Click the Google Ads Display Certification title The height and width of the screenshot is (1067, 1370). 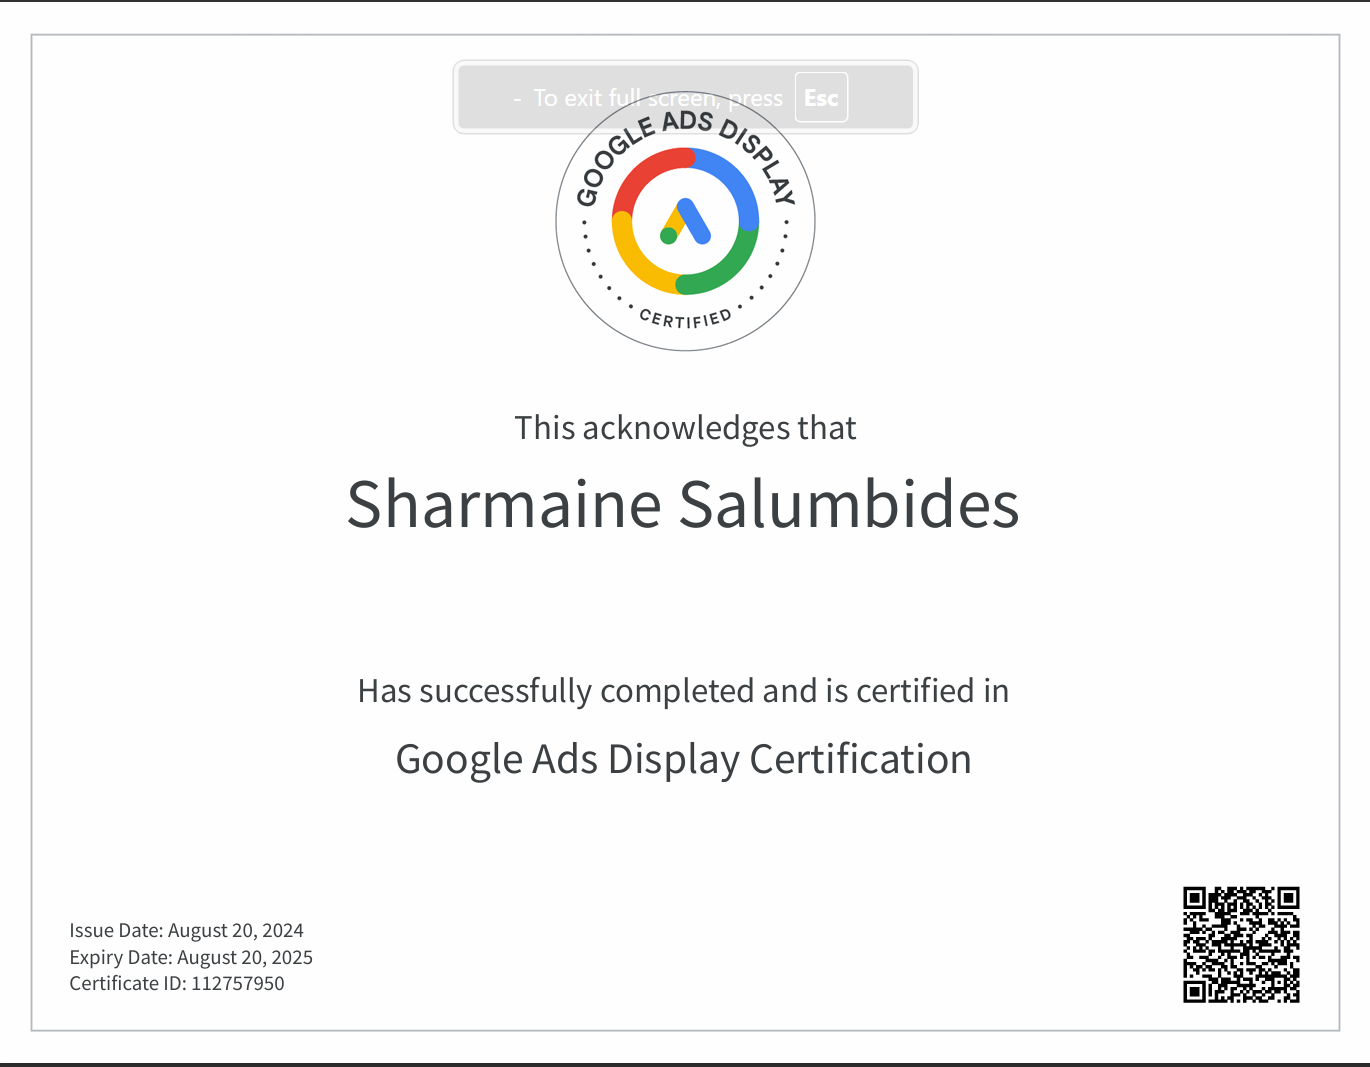coord(684,759)
